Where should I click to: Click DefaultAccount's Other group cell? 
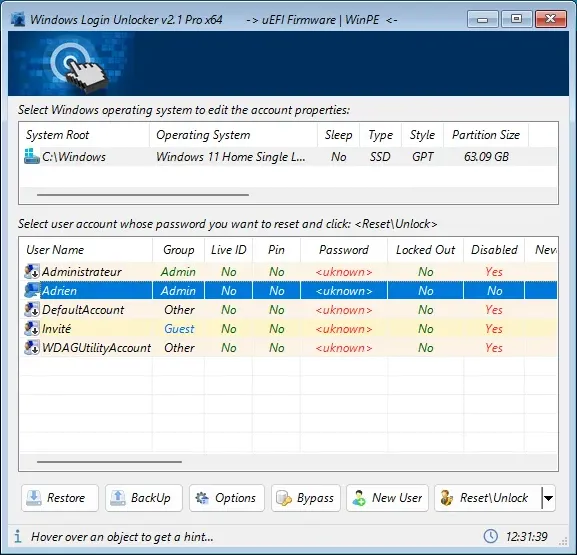[178, 310]
